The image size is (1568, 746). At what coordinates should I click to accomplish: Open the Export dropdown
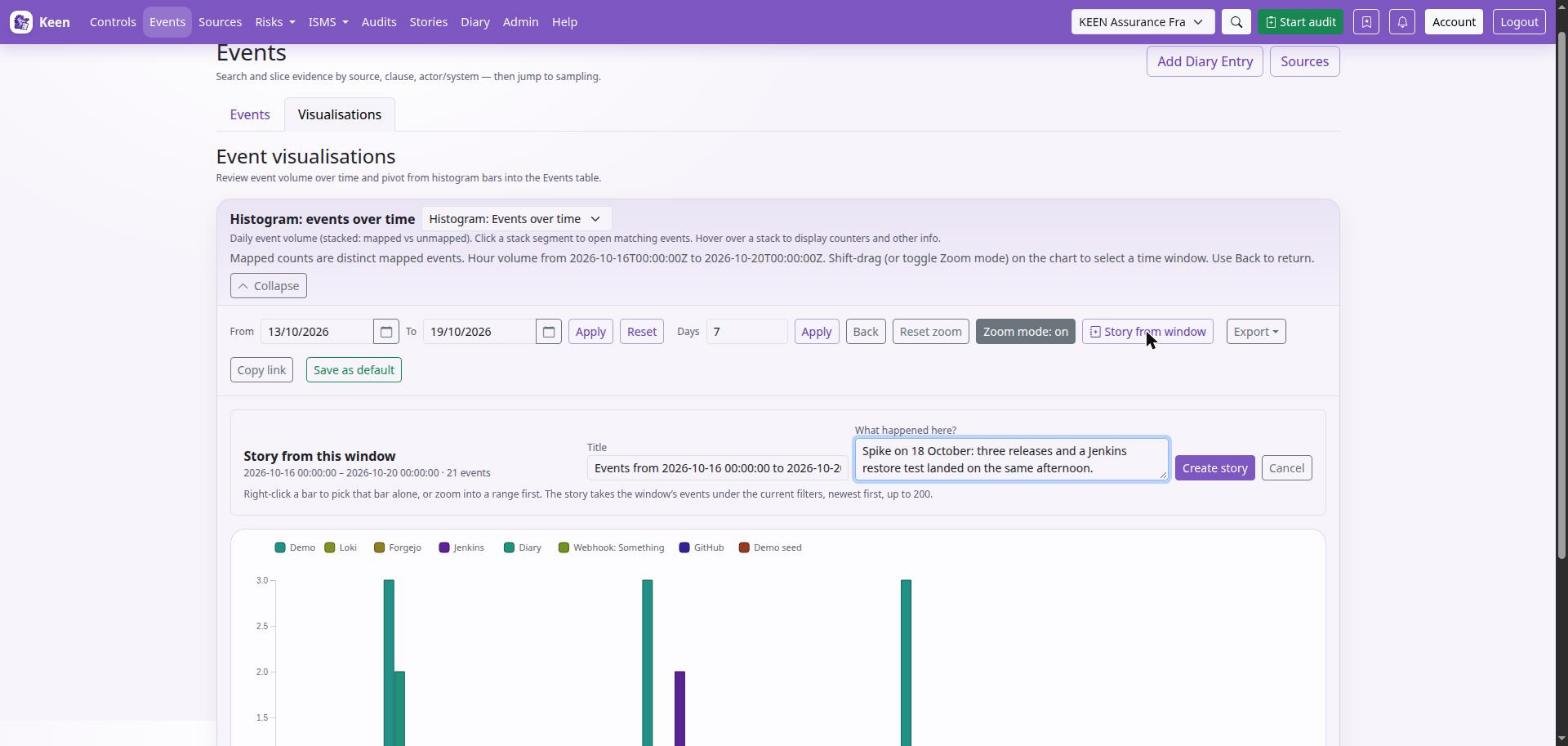1256,332
